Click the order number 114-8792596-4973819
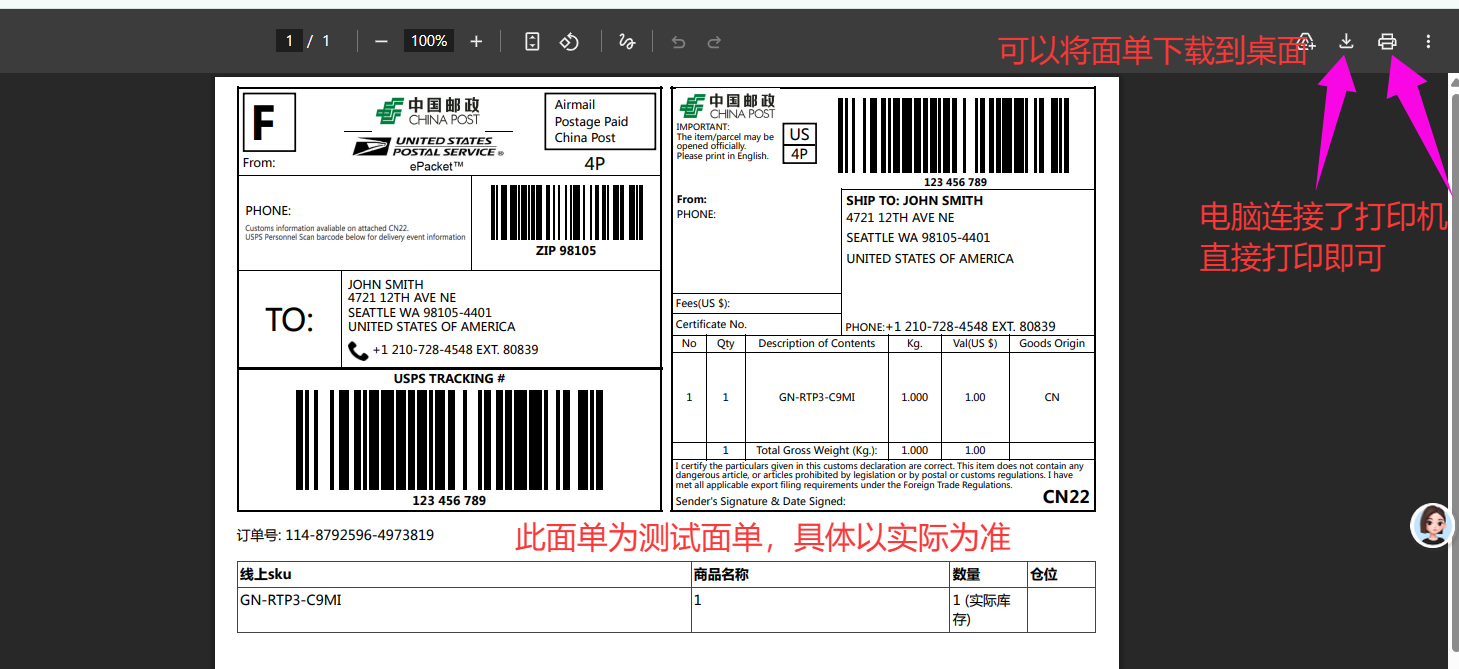This screenshot has height=669, width=1459. click(360, 535)
